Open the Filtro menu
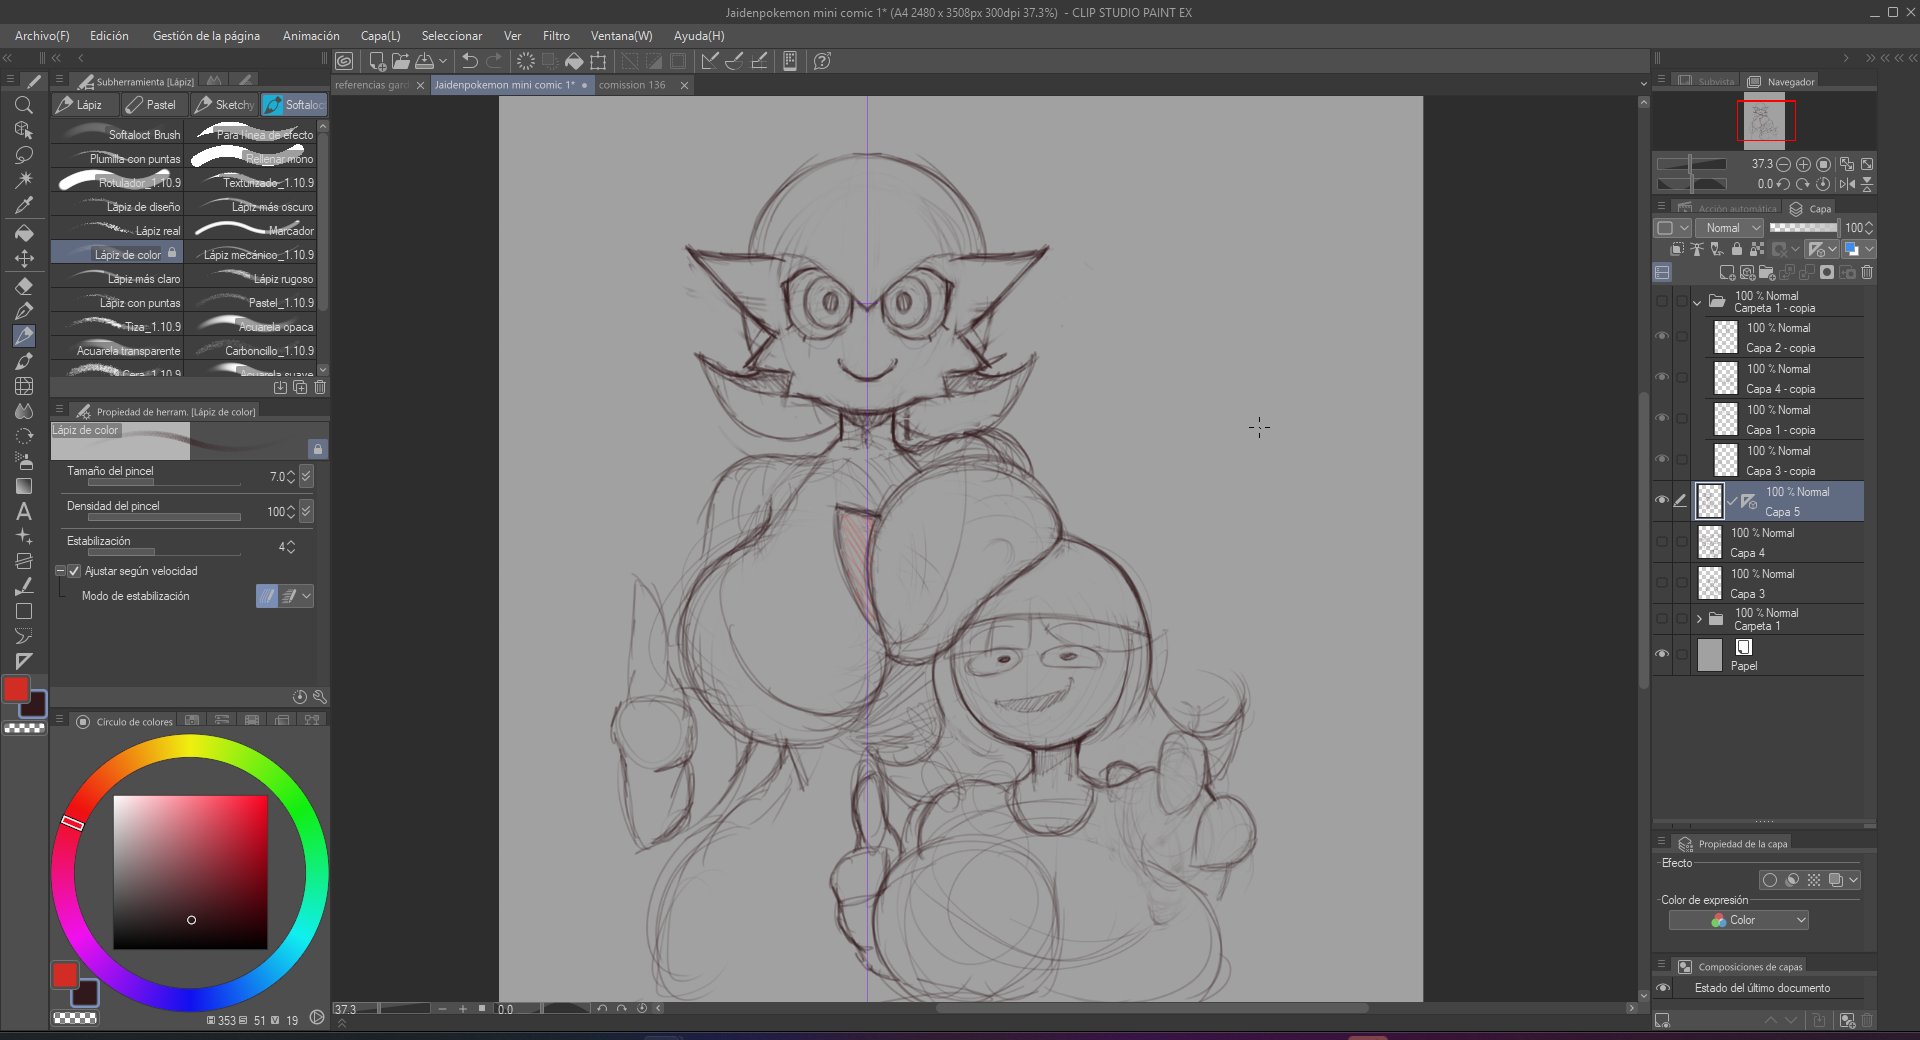1920x1040 pixels. (556, 36)
